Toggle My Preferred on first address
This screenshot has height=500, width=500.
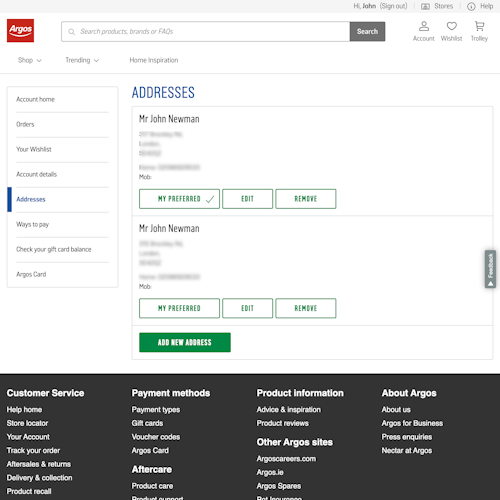pyautogui.click(x=179, y=199)
